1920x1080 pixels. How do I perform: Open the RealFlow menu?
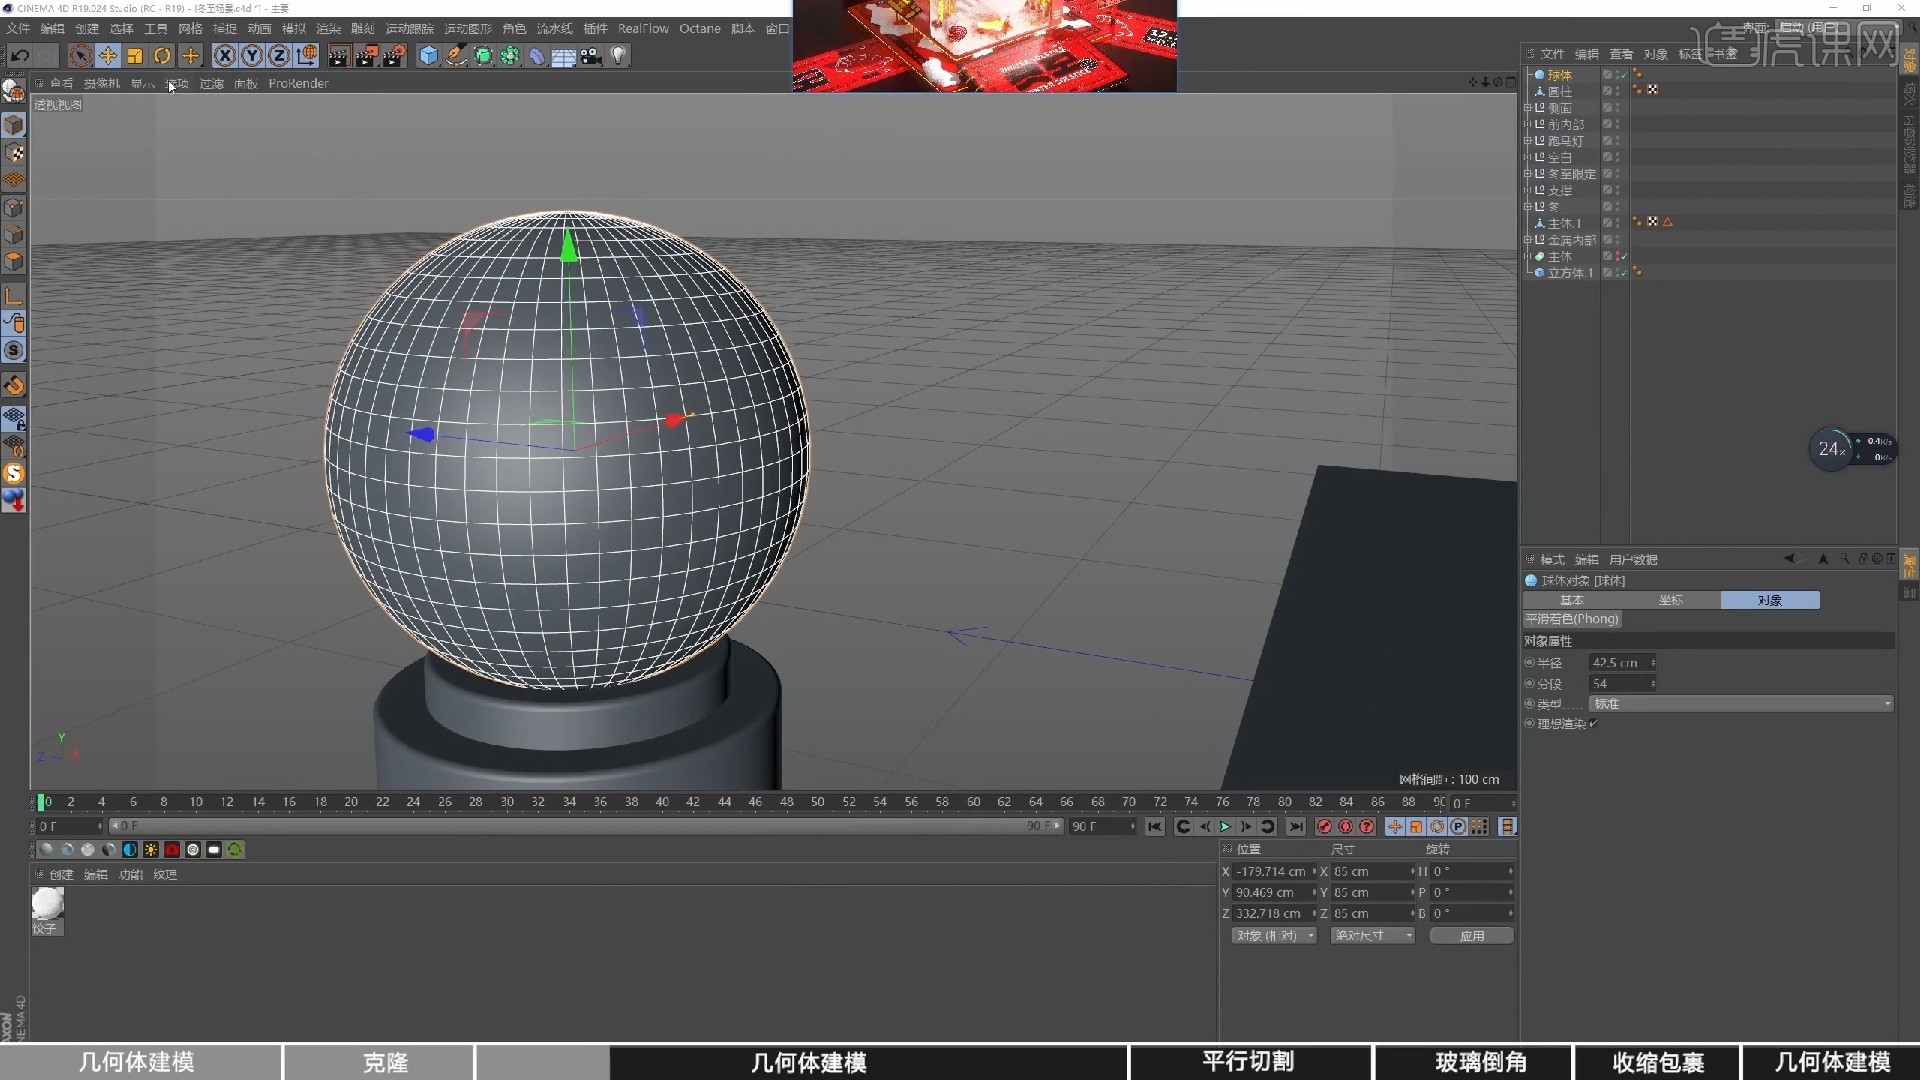[x=643, y=28]
